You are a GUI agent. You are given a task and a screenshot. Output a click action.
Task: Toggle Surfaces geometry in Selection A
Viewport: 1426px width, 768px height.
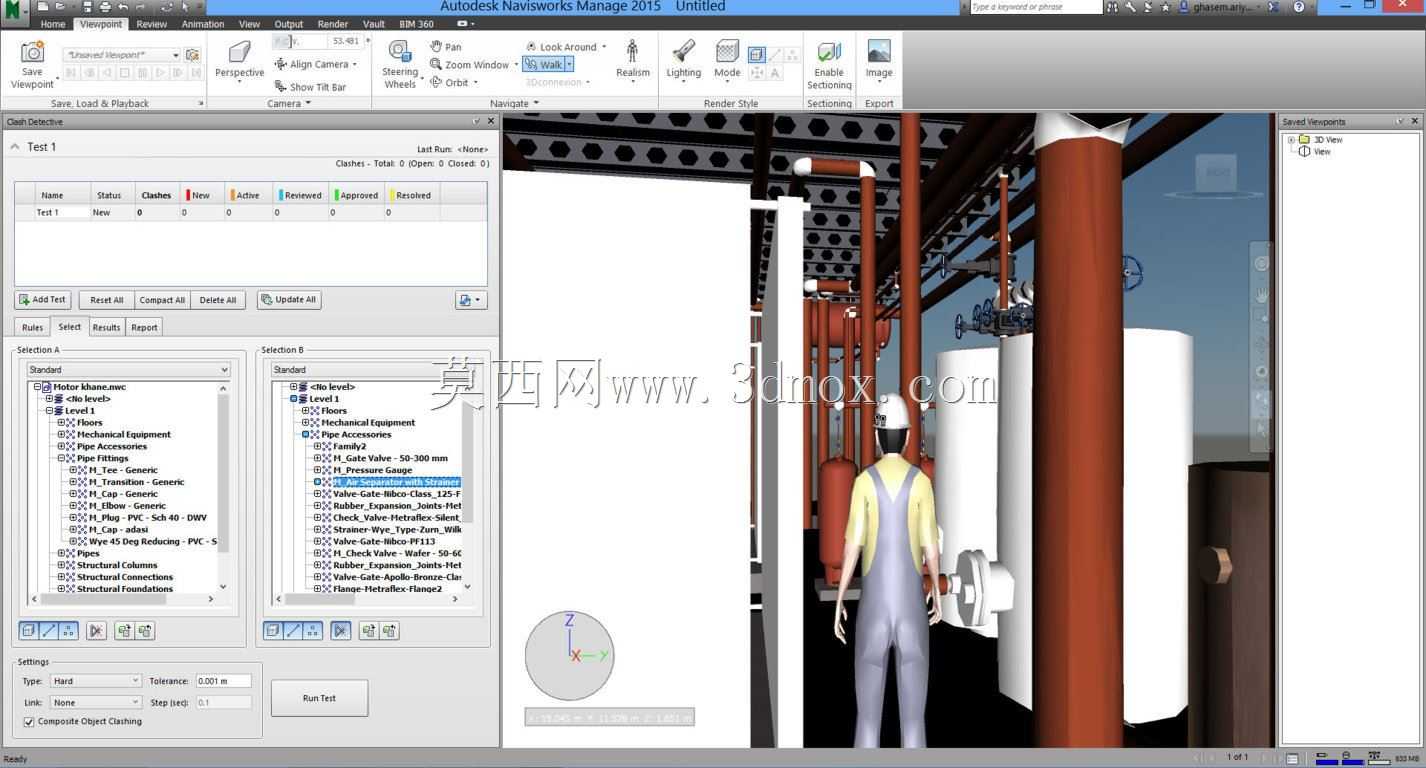pyautogui.click(x=28, y=631)
